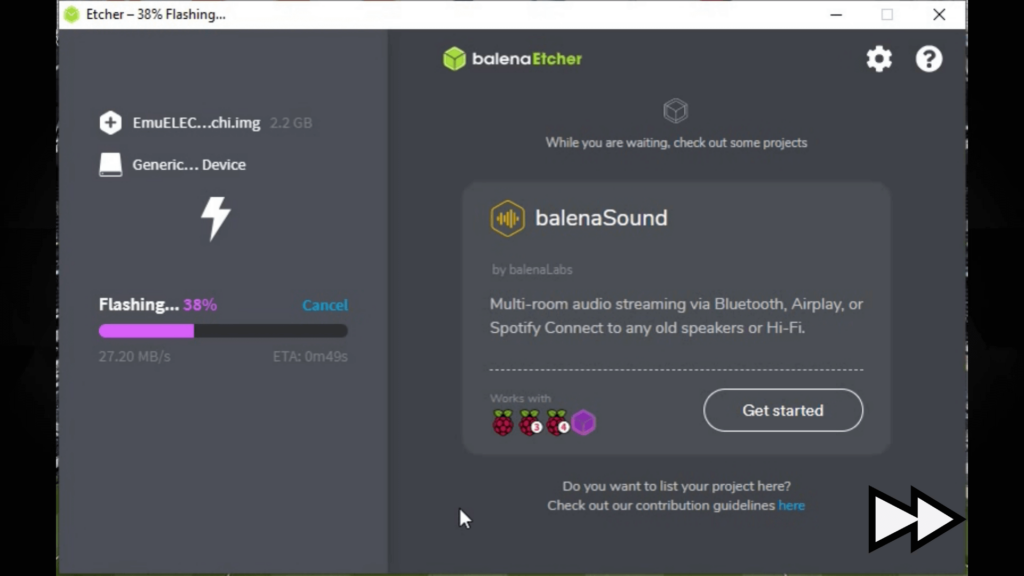Screen dimensions: 1024x576
Task: Click the balenaSound project title
Action: point(601,217)
